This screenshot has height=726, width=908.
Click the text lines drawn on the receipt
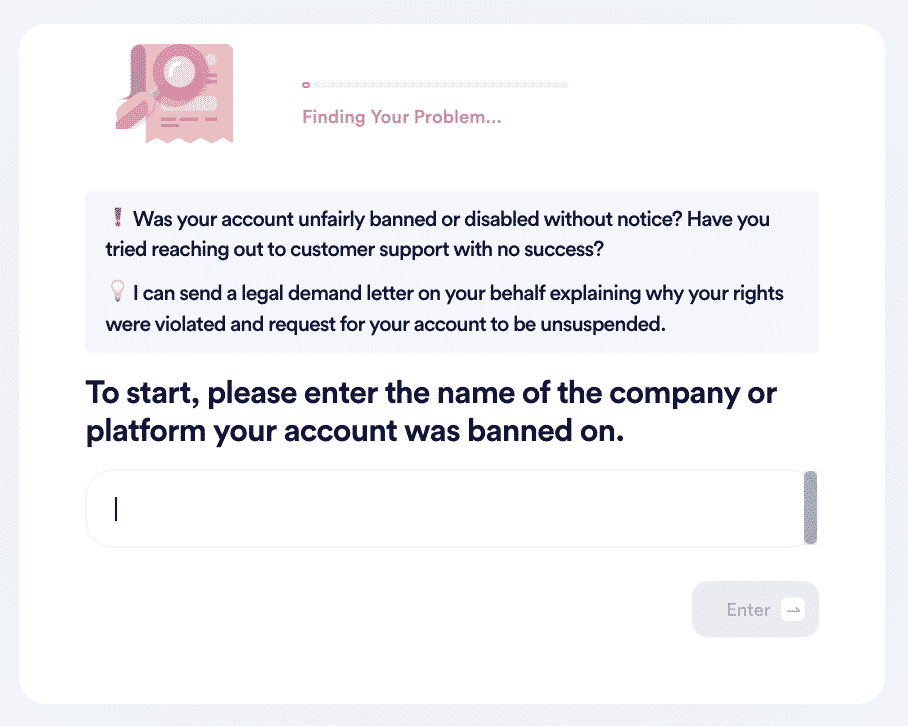point(184,120)
